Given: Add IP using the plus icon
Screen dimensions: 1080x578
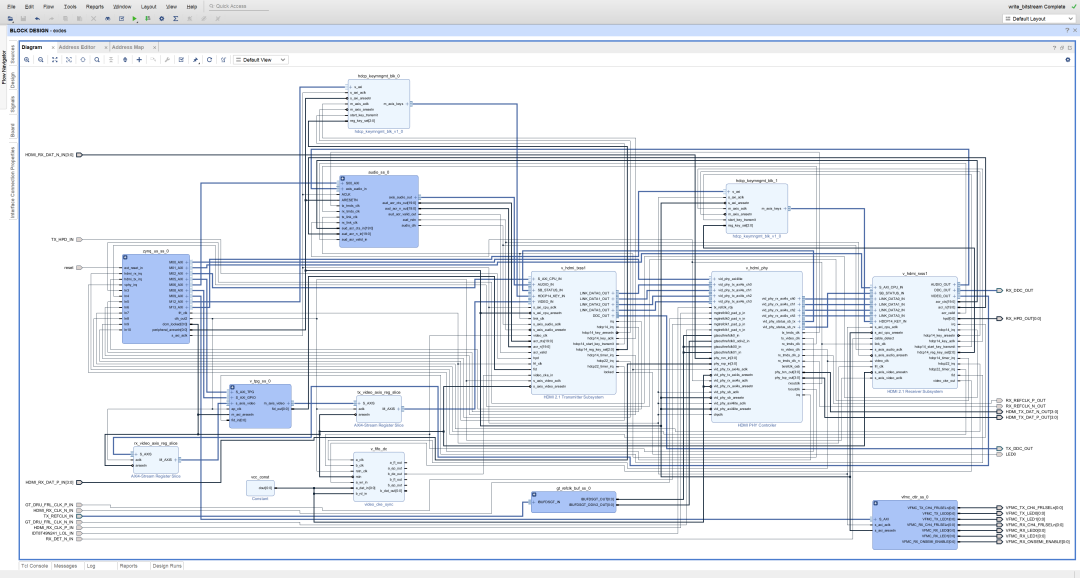Looking at the screenshot, I should [139, 60].
